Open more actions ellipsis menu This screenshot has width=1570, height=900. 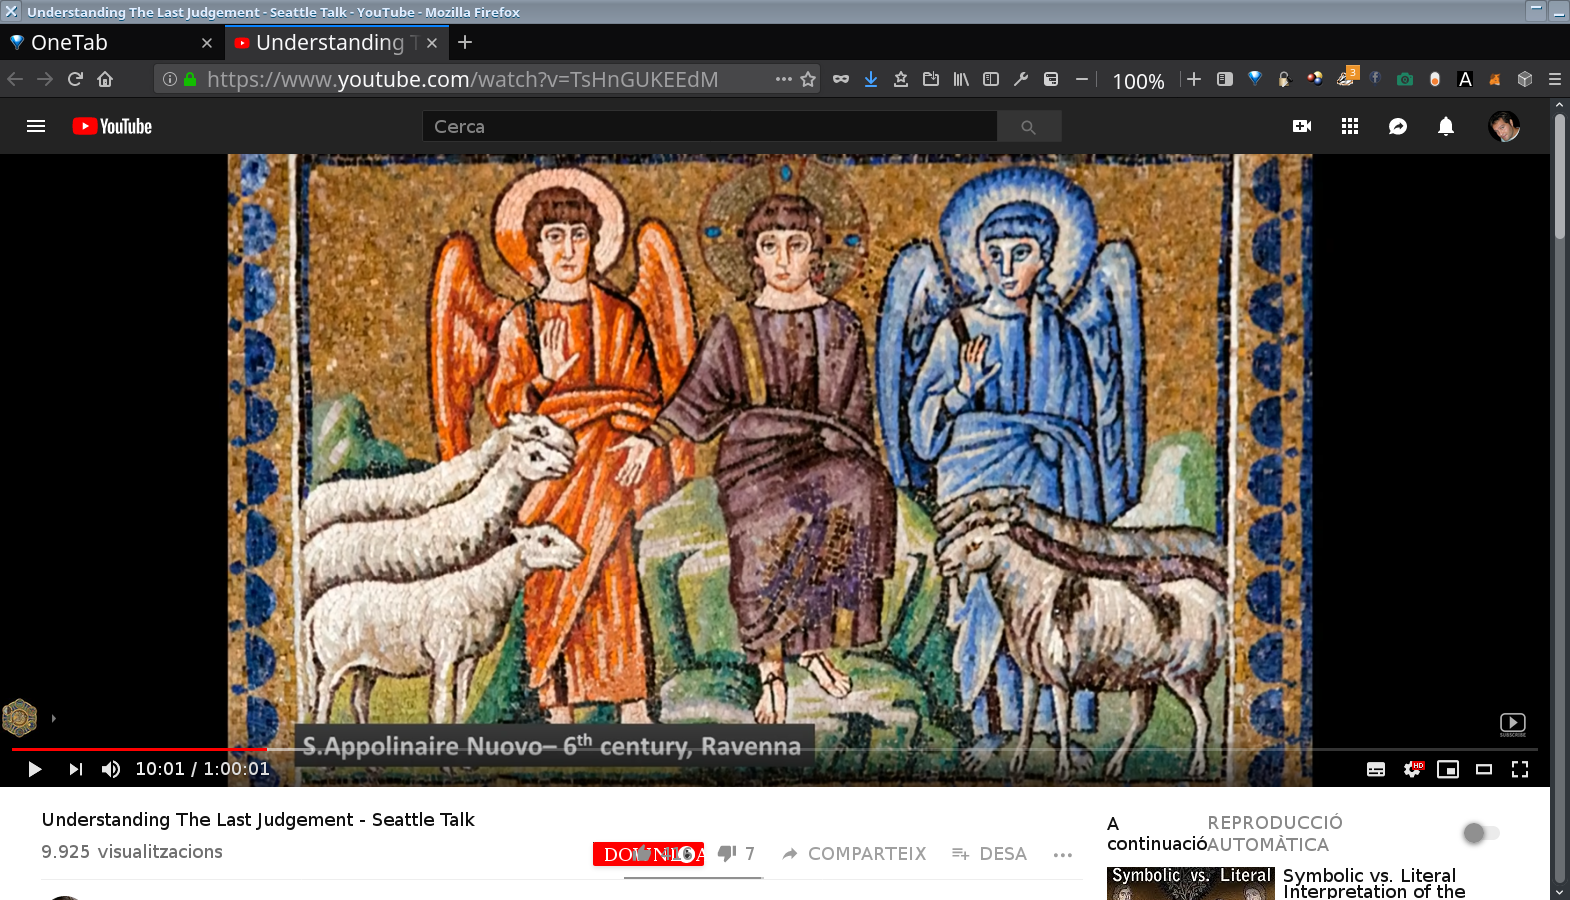pos(1063,854)
